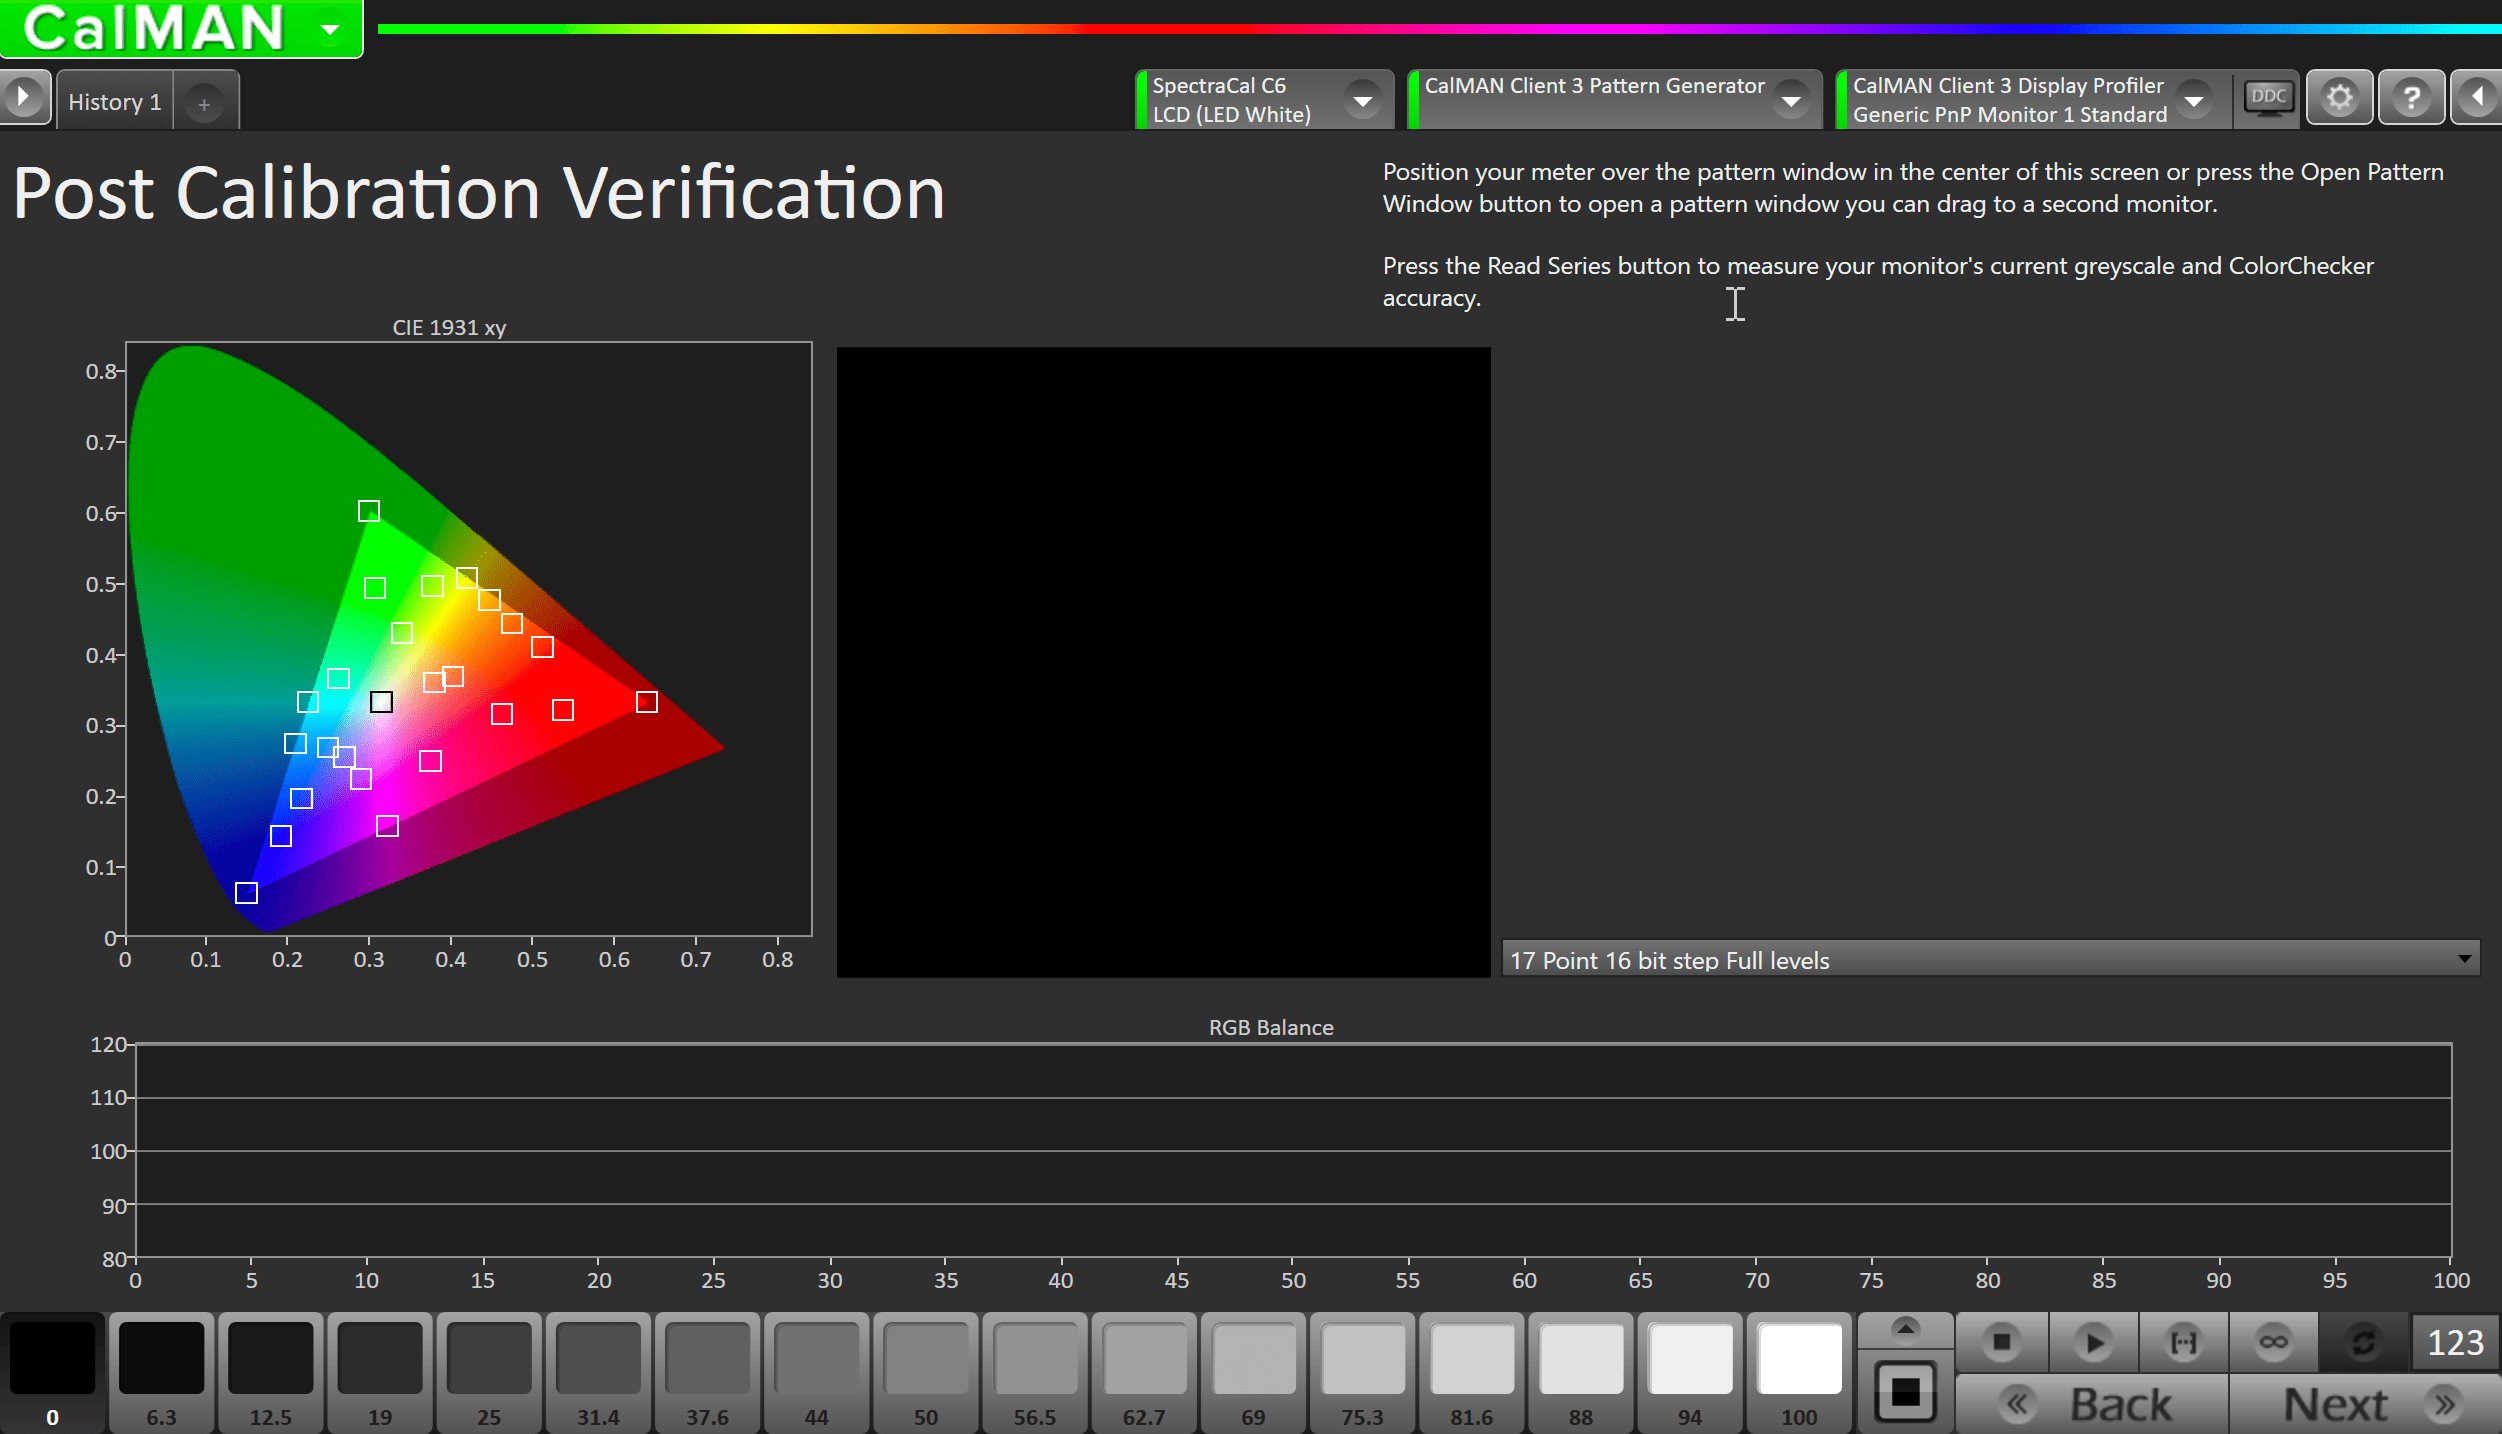Toggle the pattern window display button
The width and height of the screenshot is (2502, 1434).
(1905, 1390)
